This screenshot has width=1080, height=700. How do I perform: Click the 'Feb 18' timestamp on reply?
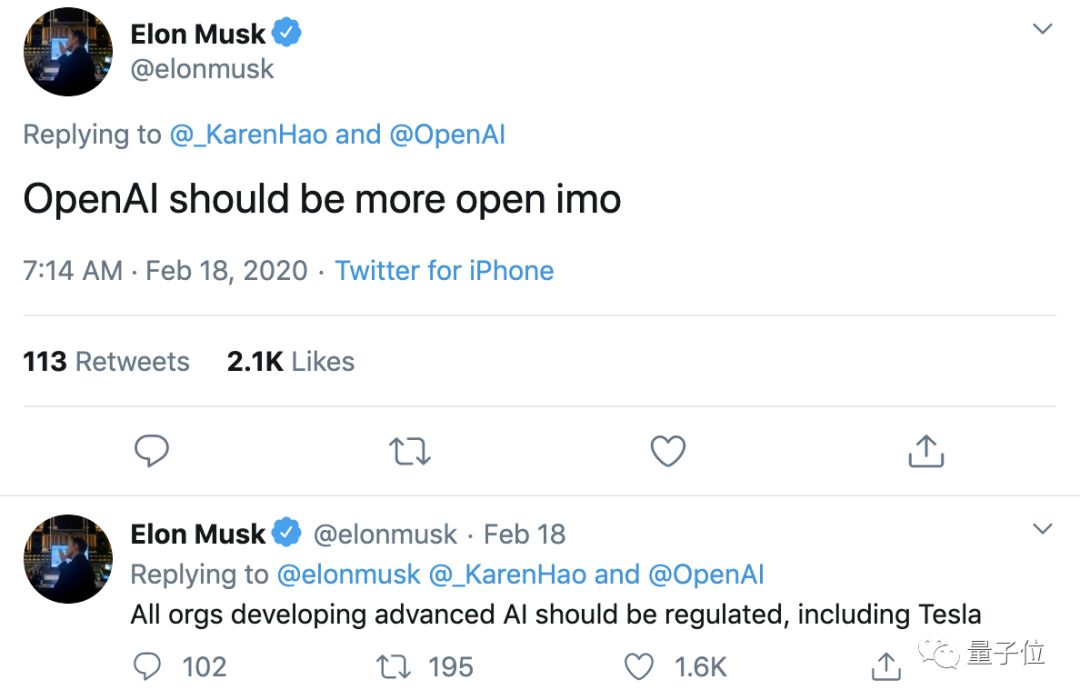[x=524, y=535]
